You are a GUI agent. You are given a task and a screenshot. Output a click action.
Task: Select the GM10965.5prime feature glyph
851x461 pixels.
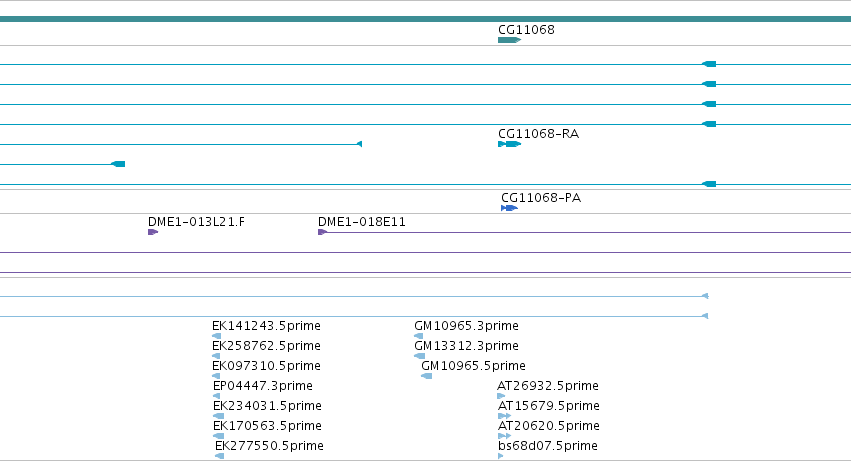pos(427,376)
